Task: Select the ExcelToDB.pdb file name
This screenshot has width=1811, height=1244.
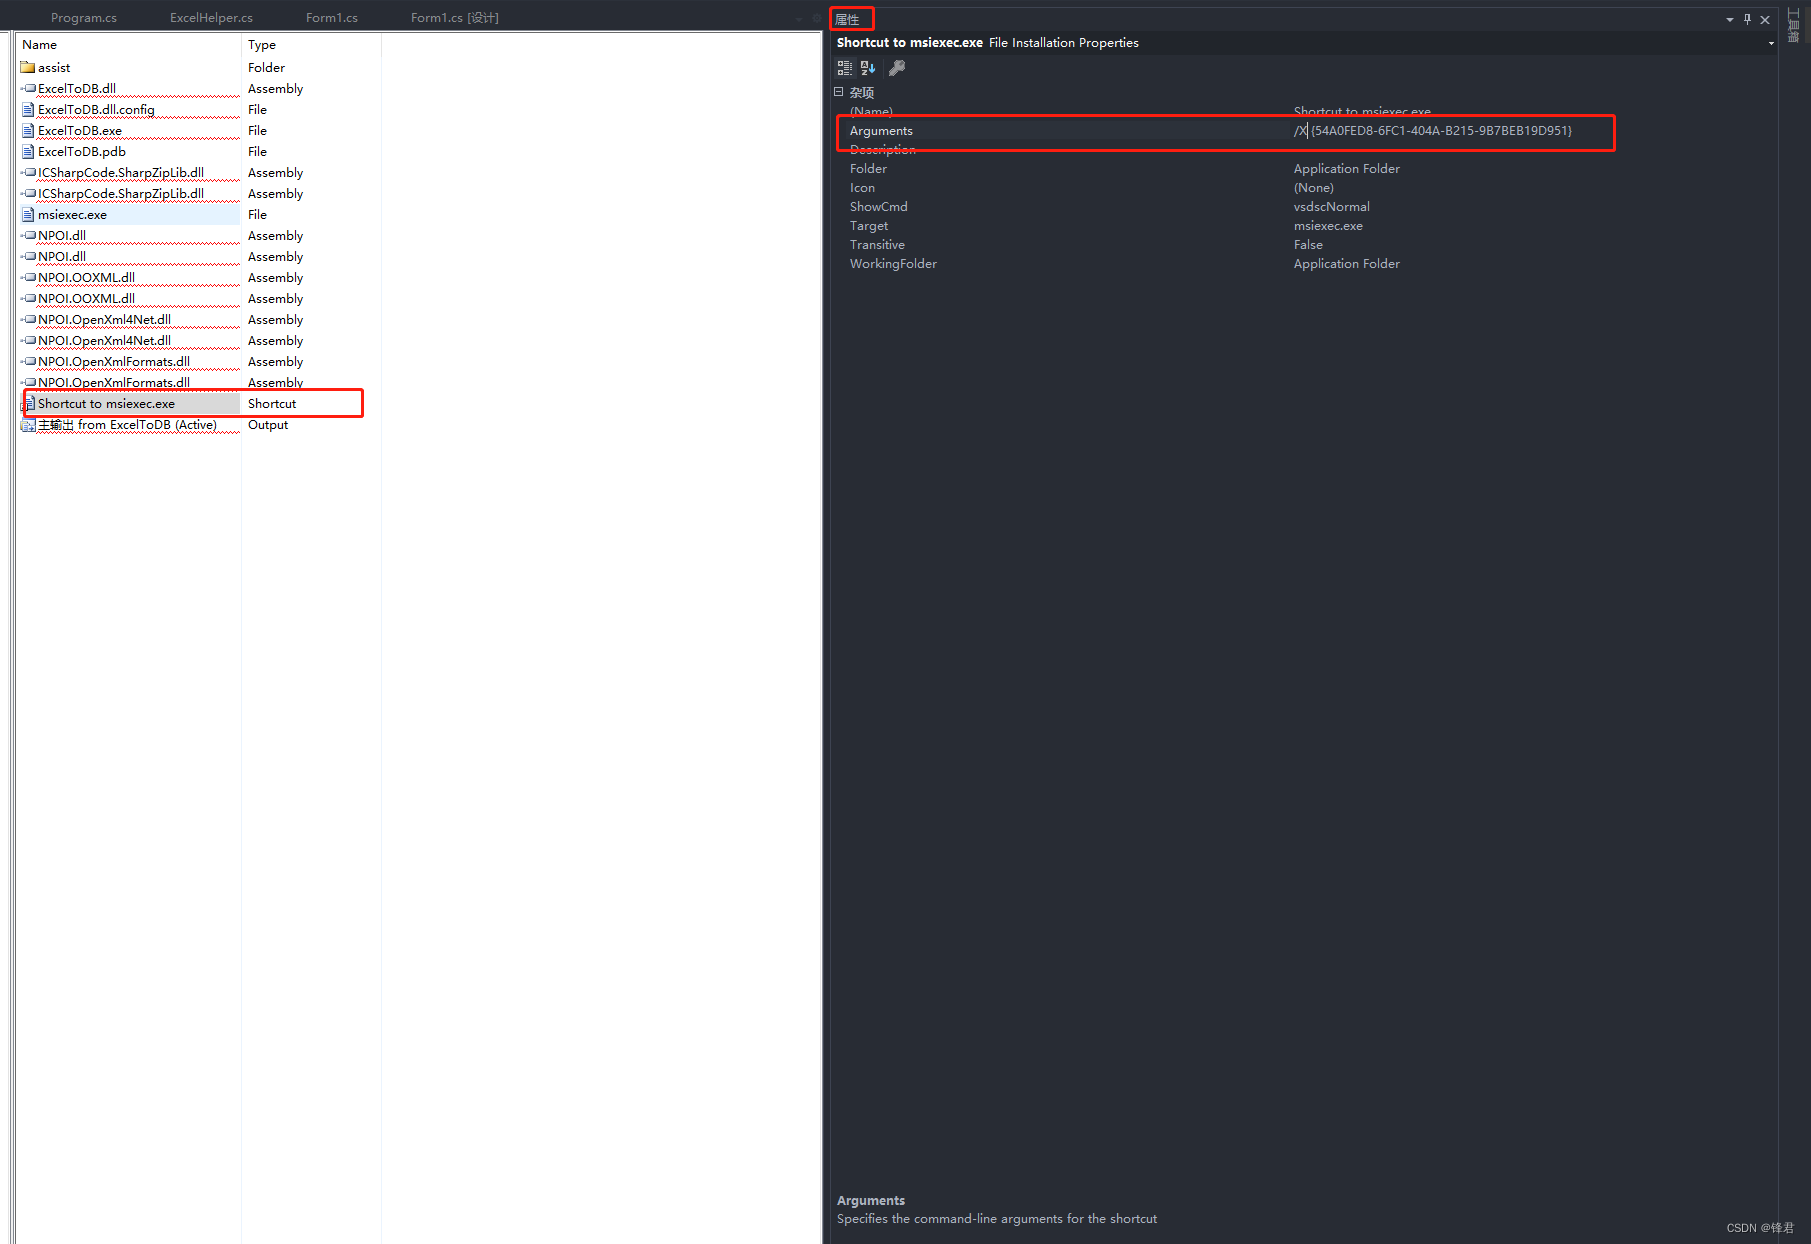Action: click(x=82, y=152)
